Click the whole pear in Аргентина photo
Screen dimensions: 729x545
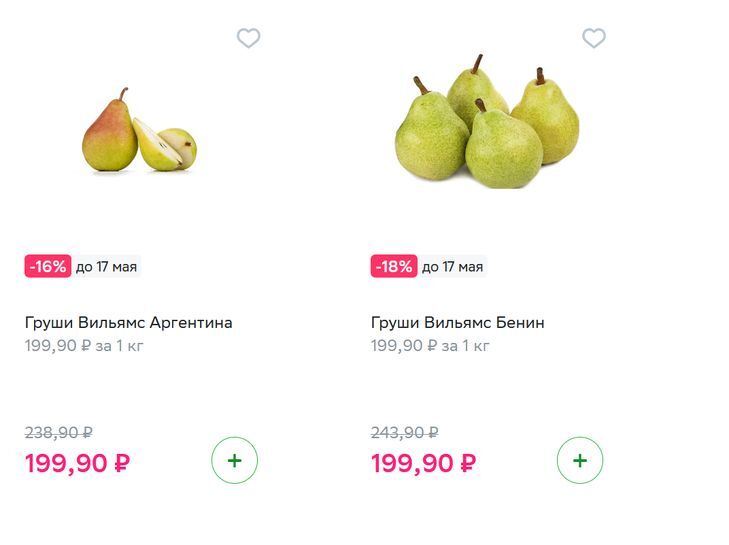[x=109, y=138]
